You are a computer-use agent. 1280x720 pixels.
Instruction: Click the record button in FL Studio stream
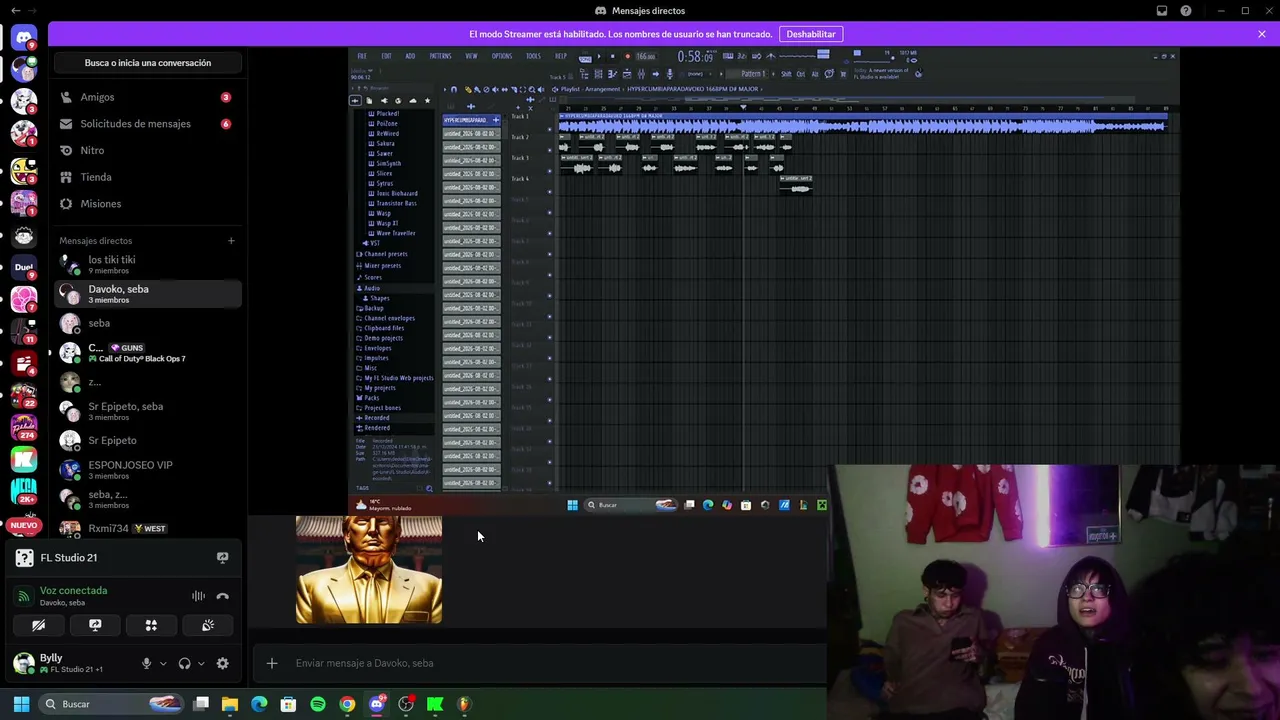[627, 56]
